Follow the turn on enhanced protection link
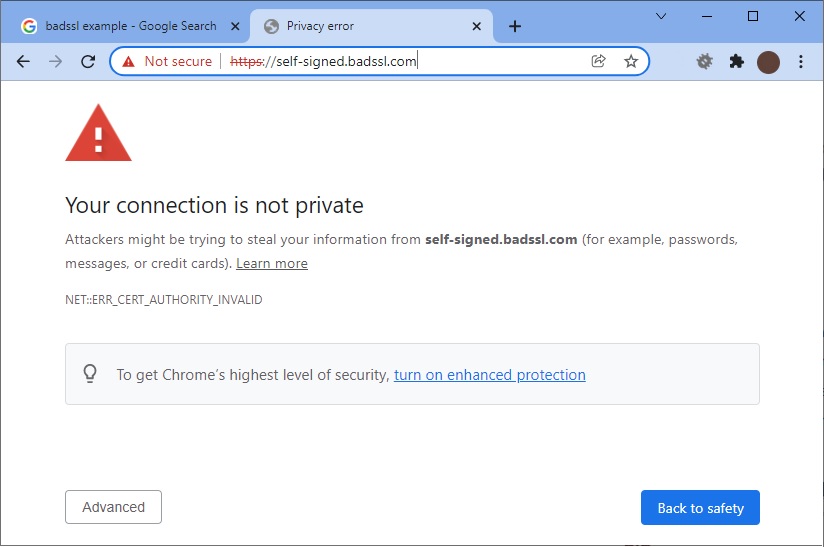 [x=490, y=375]
